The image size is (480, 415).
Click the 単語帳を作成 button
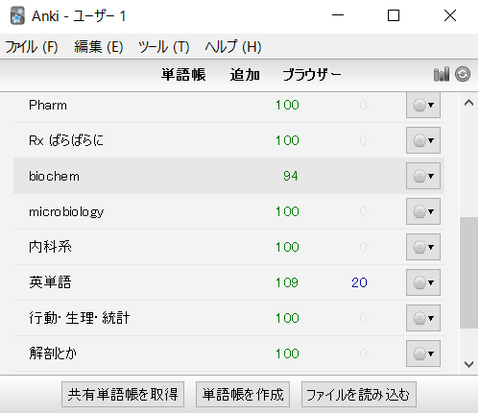tap(243, 395)
